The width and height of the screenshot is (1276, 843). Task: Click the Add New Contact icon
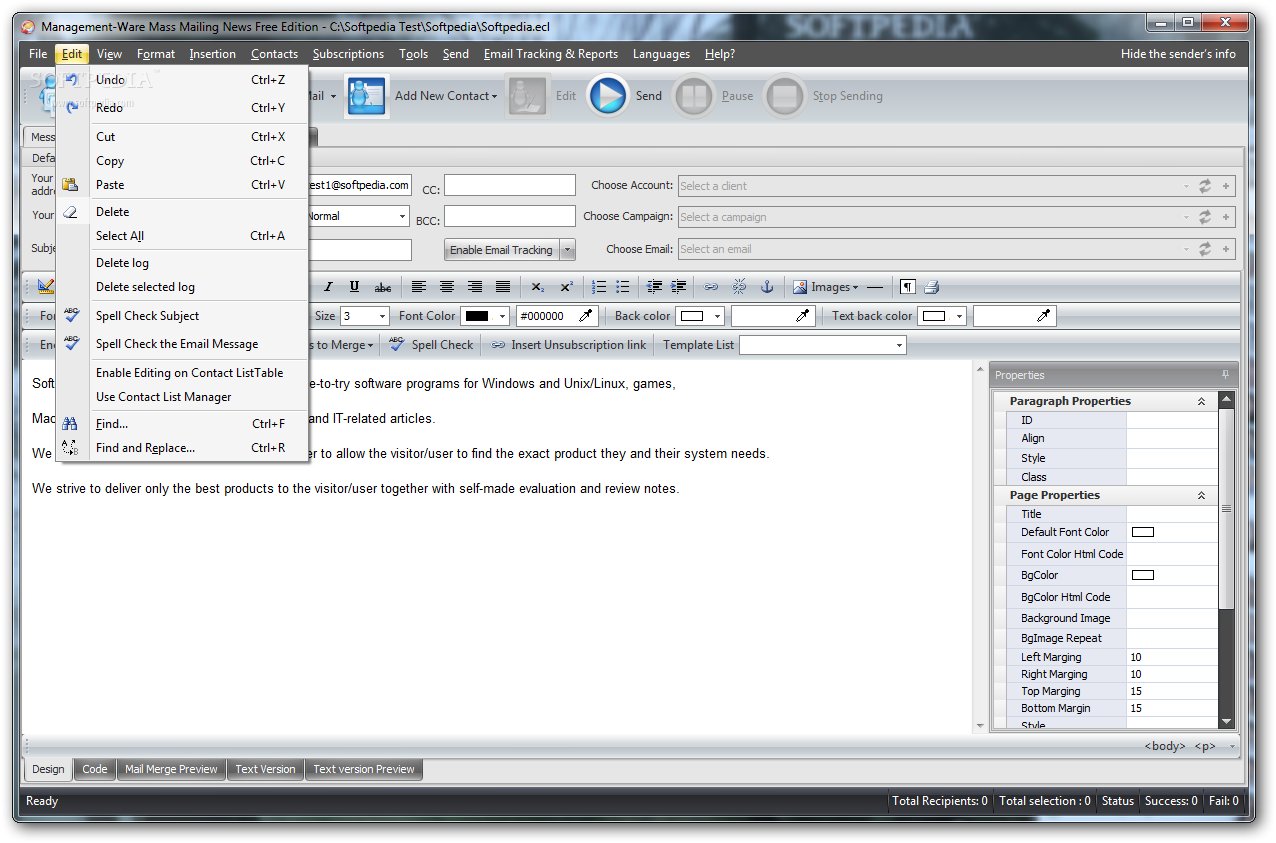(x=367, y=96)
